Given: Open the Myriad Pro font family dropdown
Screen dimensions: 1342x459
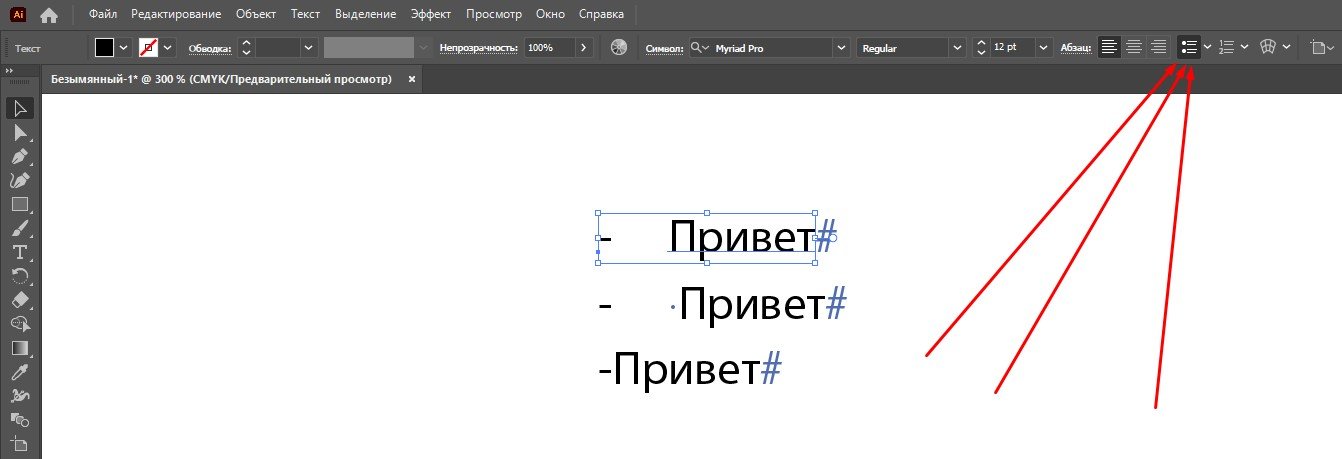Looking at the screenshot, I should pyautogui.click(x=841, y=47).
